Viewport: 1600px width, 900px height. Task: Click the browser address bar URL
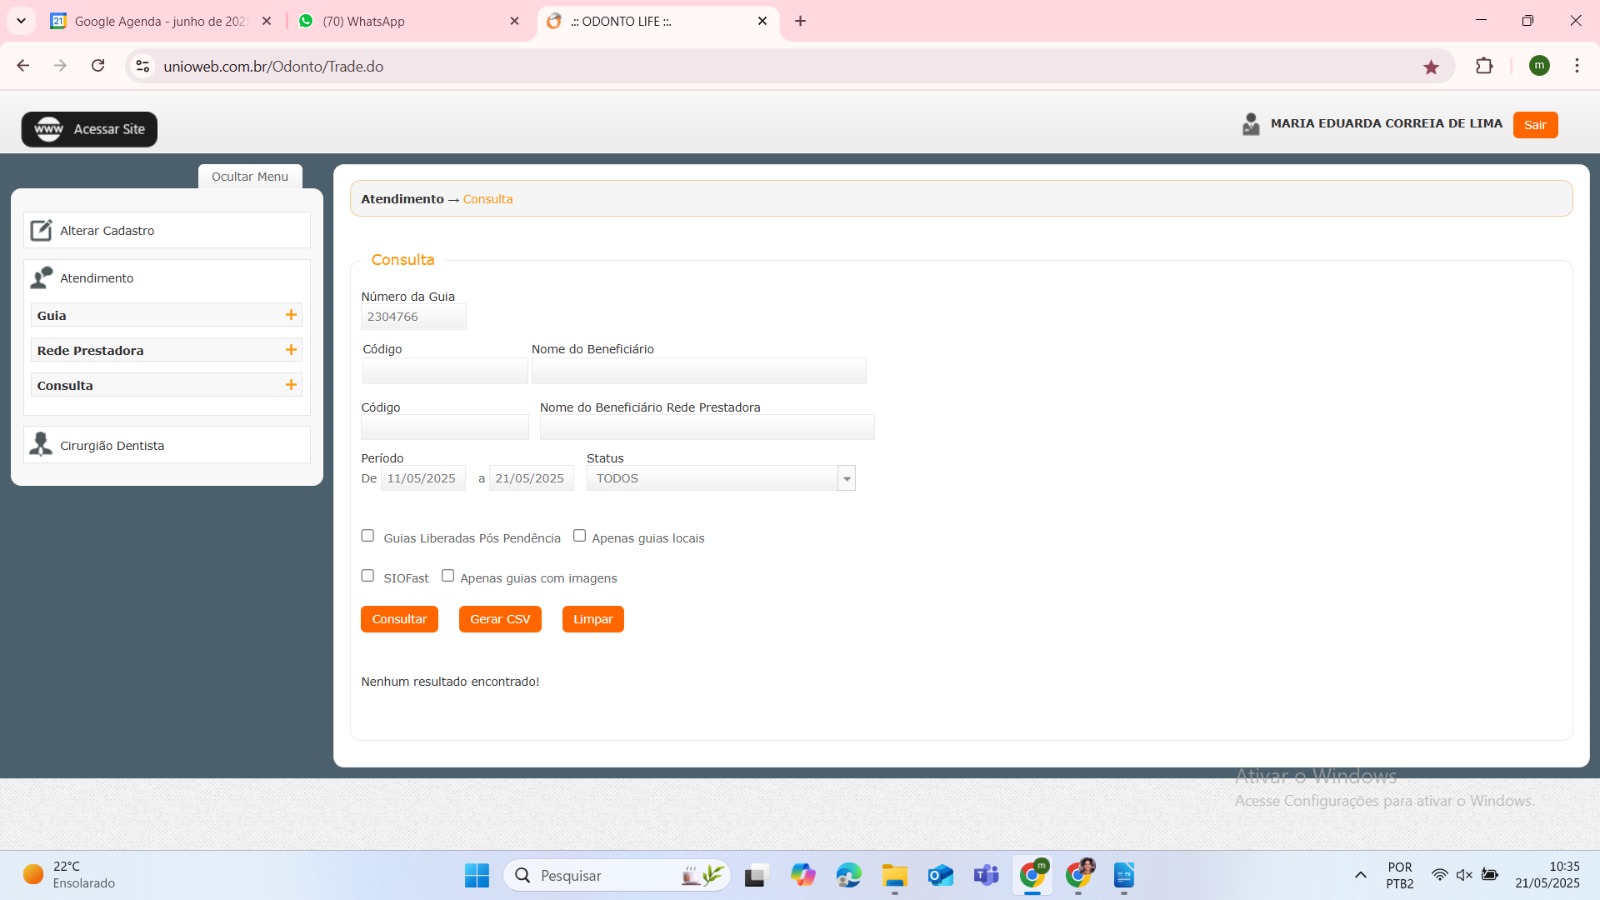[274, 67]
